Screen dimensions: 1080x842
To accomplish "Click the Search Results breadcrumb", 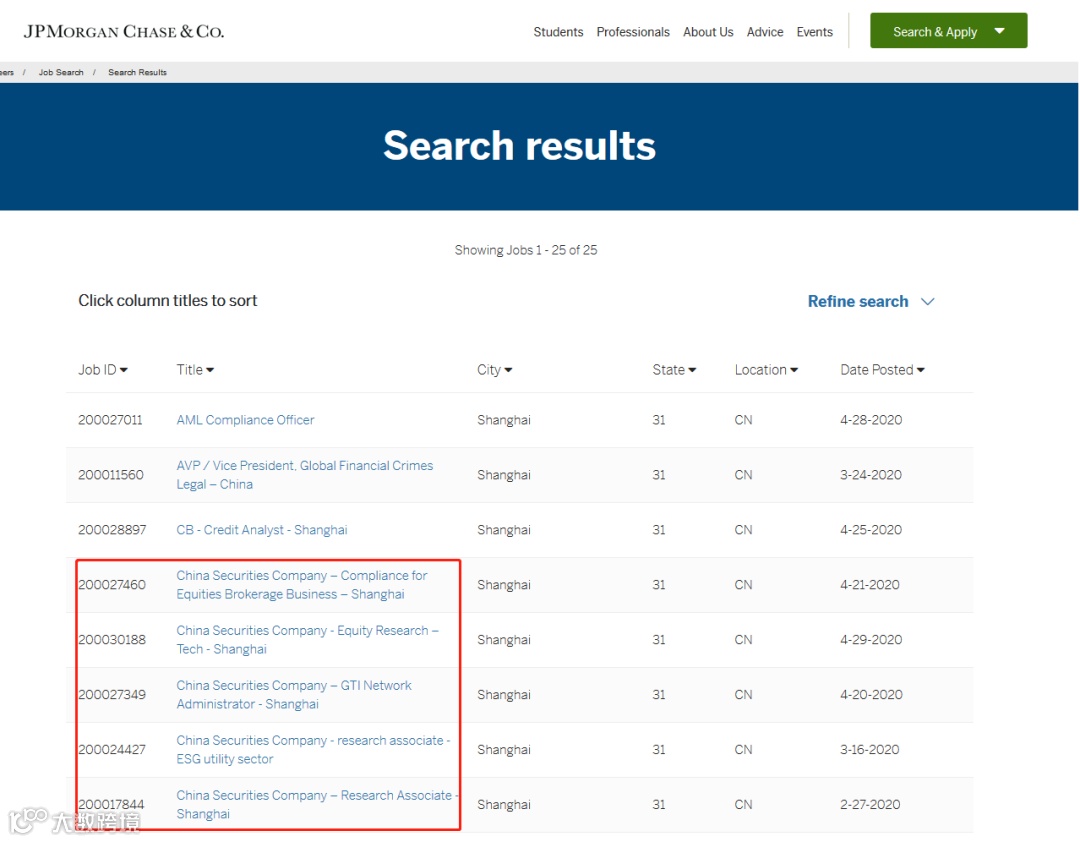I will [137, 72].
